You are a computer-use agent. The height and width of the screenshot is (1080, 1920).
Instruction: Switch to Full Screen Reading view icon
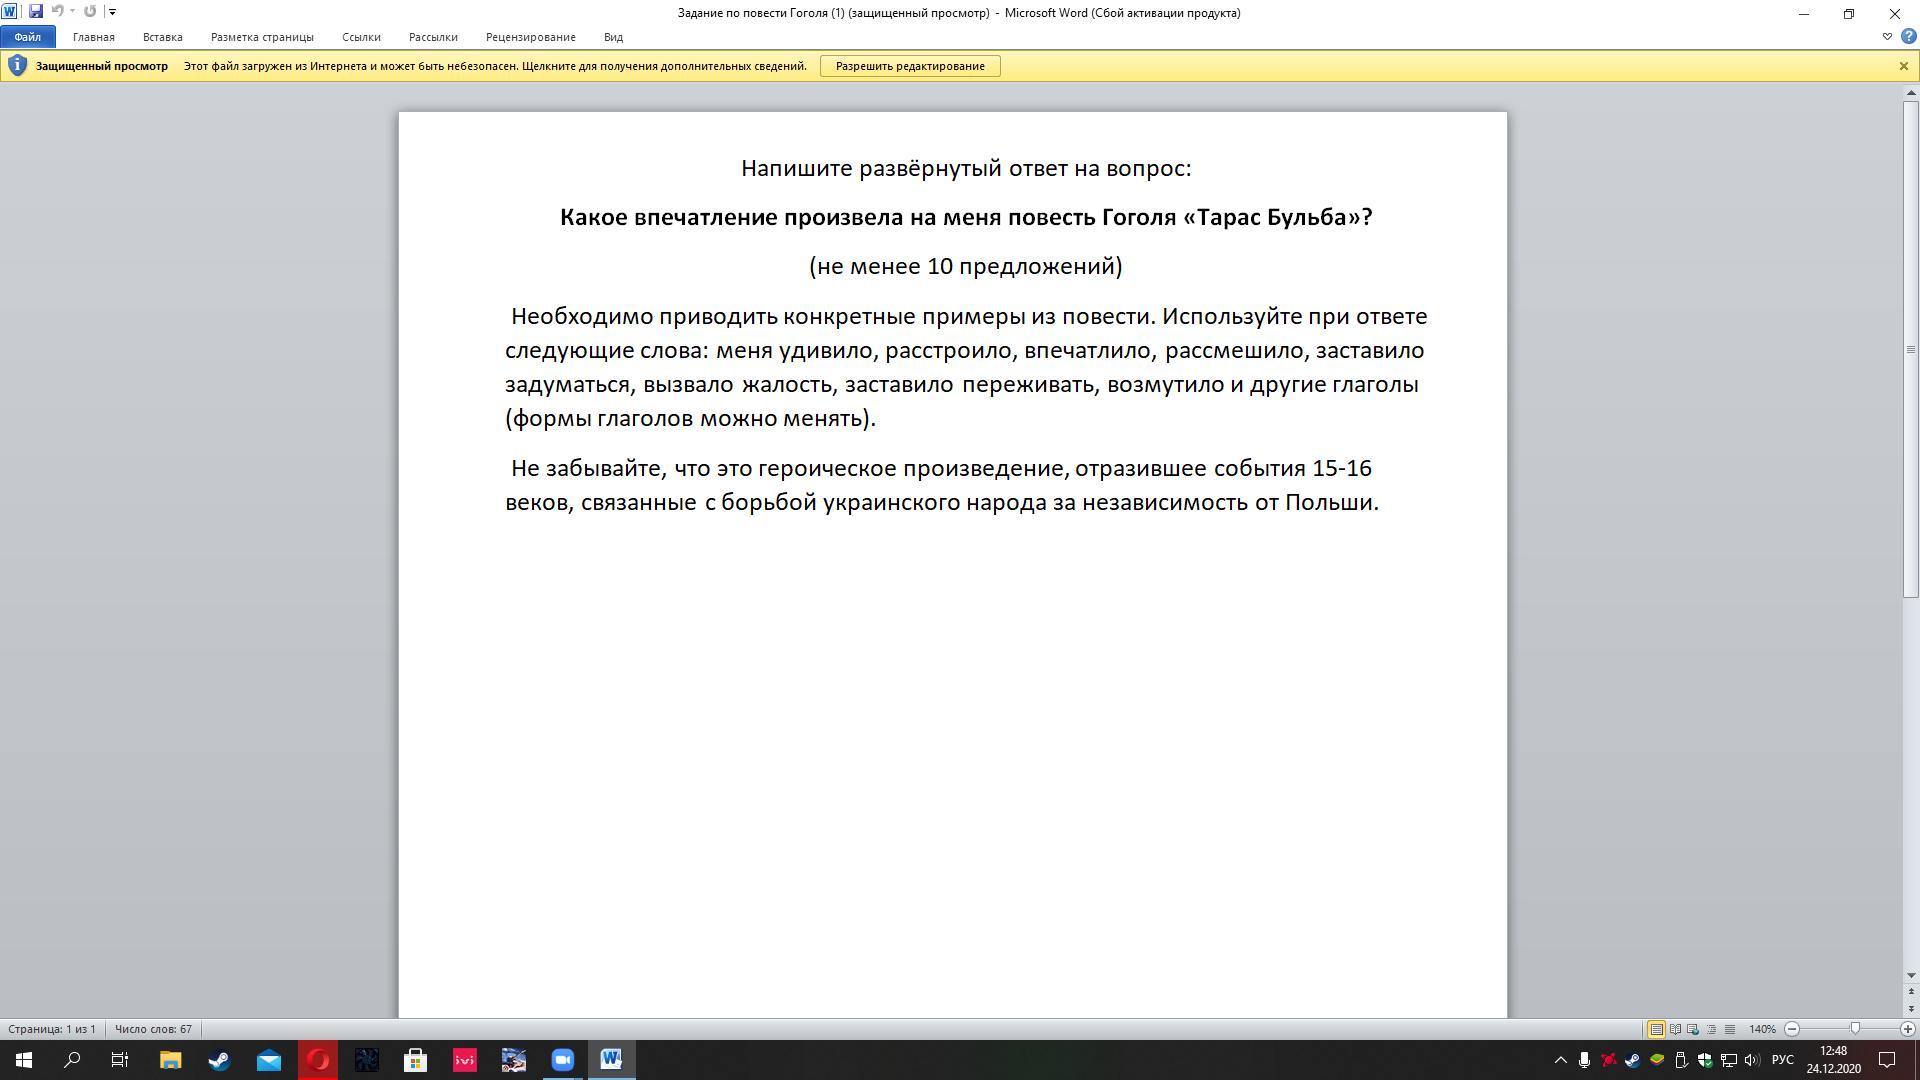1675,1029
